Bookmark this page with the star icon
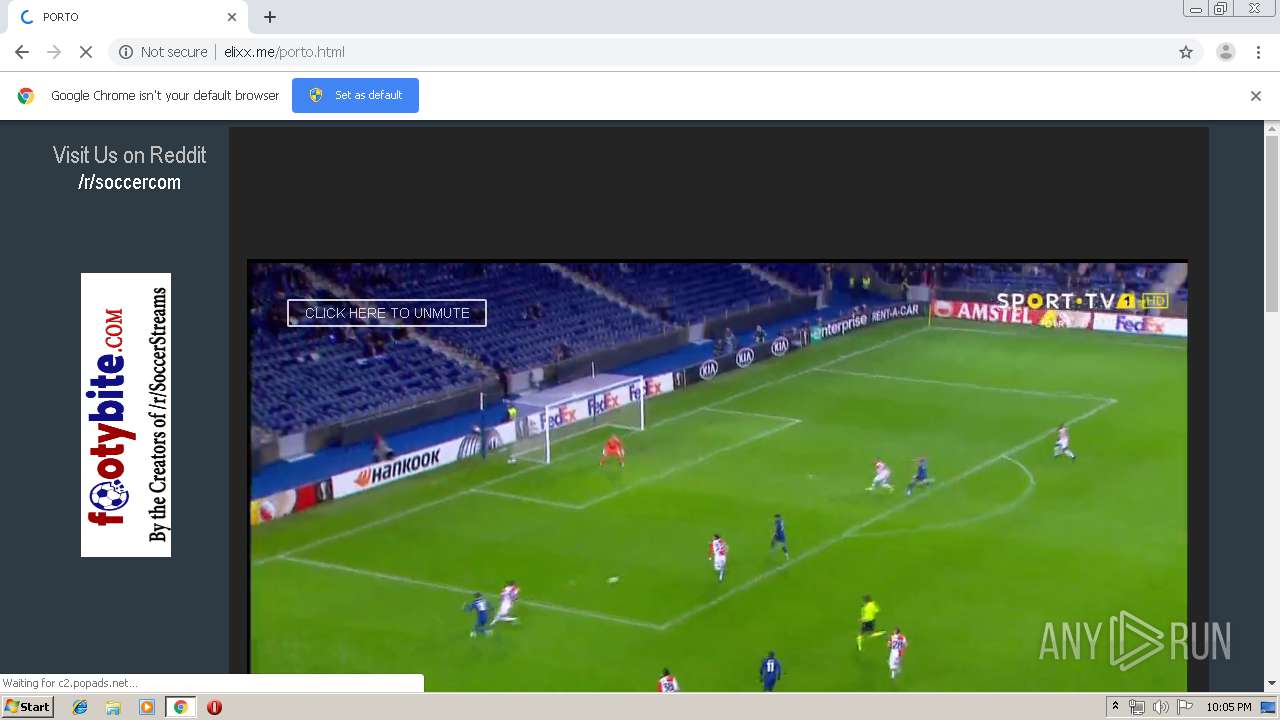The height and width of the screenshot is (720, 1280). click(1186, 52)
